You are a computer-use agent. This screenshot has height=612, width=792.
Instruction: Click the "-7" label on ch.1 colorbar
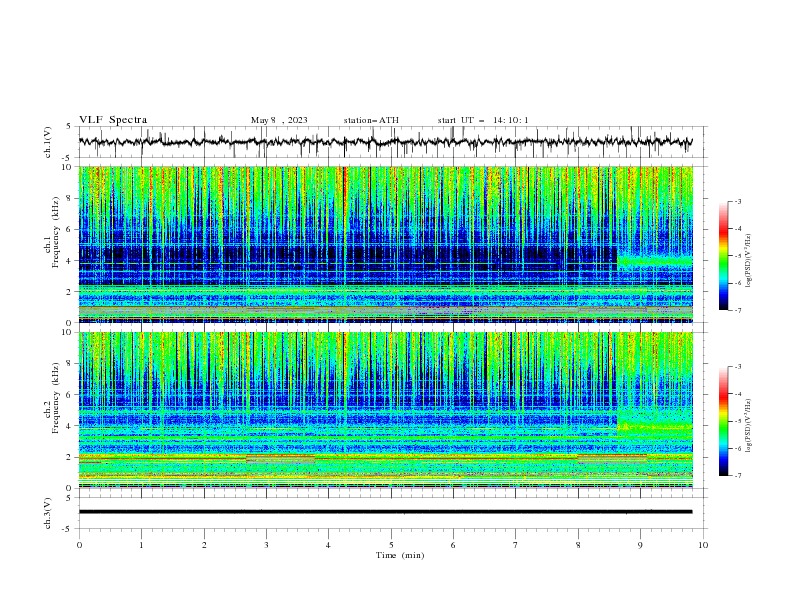[737, 310]
